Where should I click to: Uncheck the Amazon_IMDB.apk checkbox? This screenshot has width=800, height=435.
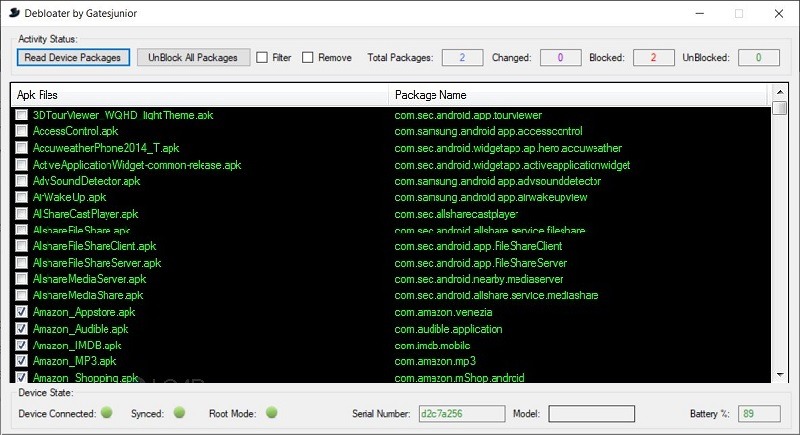tap(21, 345)
